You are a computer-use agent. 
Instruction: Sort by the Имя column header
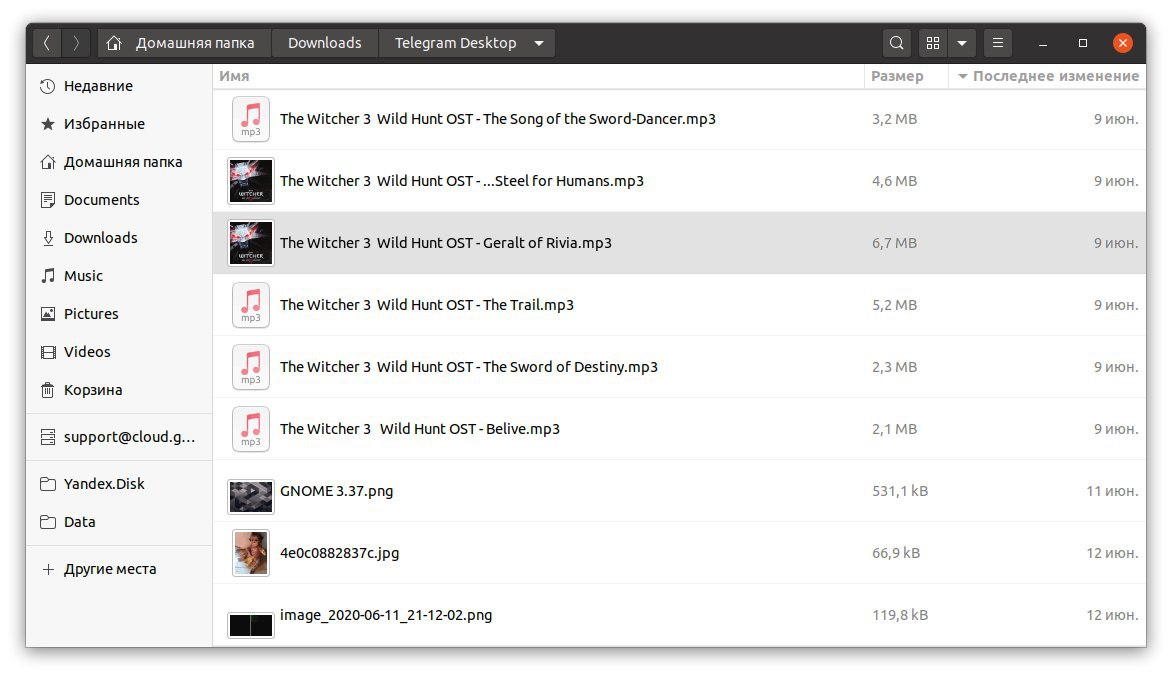[538, 76]
